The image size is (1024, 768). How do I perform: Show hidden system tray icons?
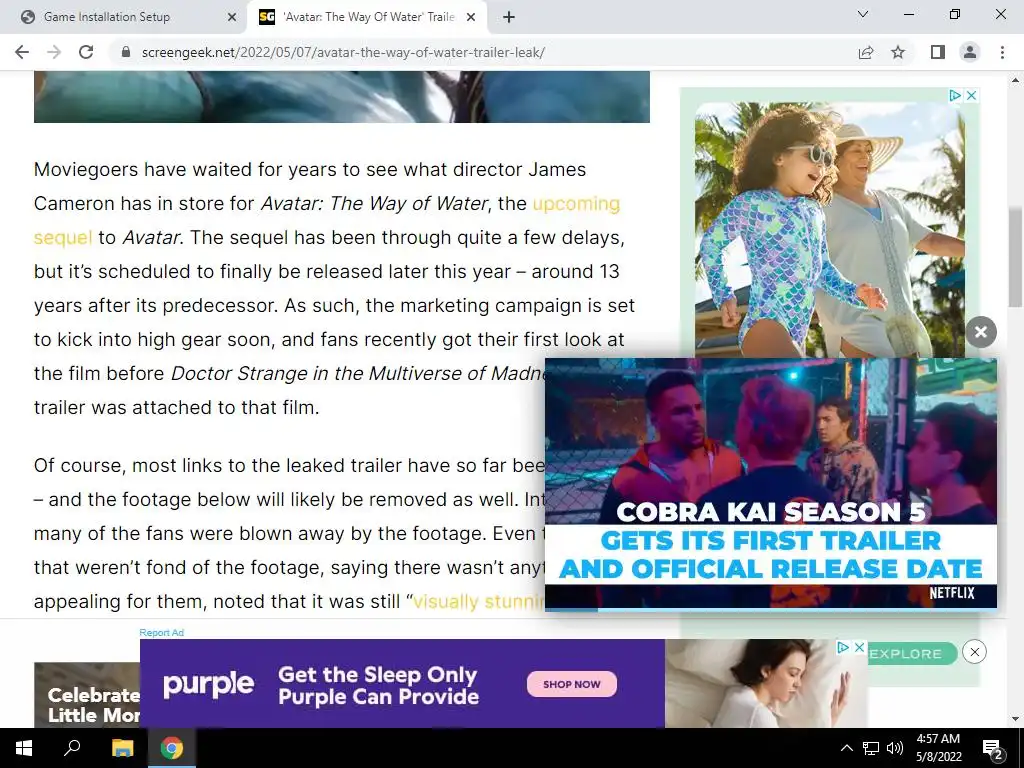(x=846, y=748)
